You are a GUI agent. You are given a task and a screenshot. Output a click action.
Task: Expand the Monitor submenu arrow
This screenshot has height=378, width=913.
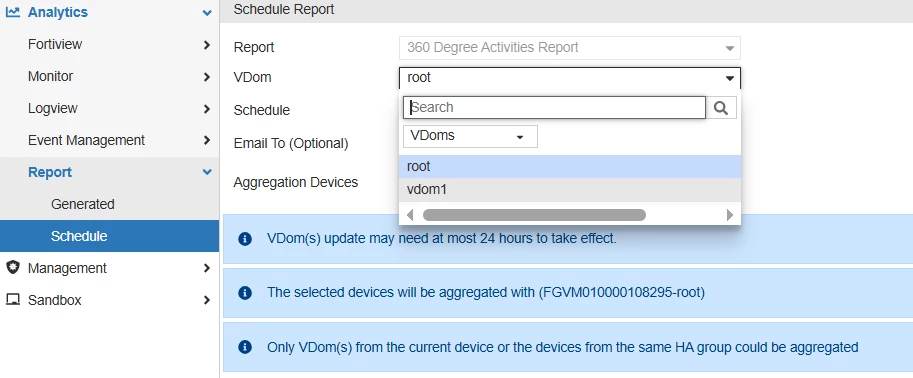pos(207,76)
